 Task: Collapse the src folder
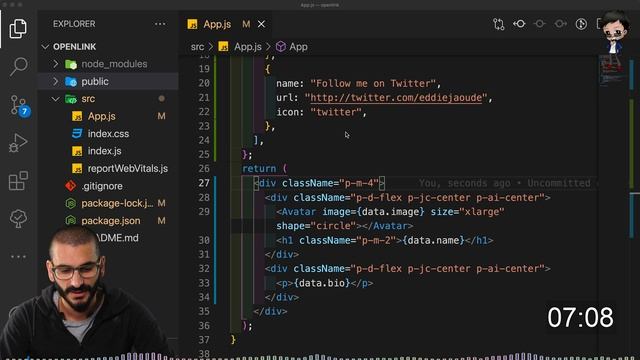[x=109, y=99]
